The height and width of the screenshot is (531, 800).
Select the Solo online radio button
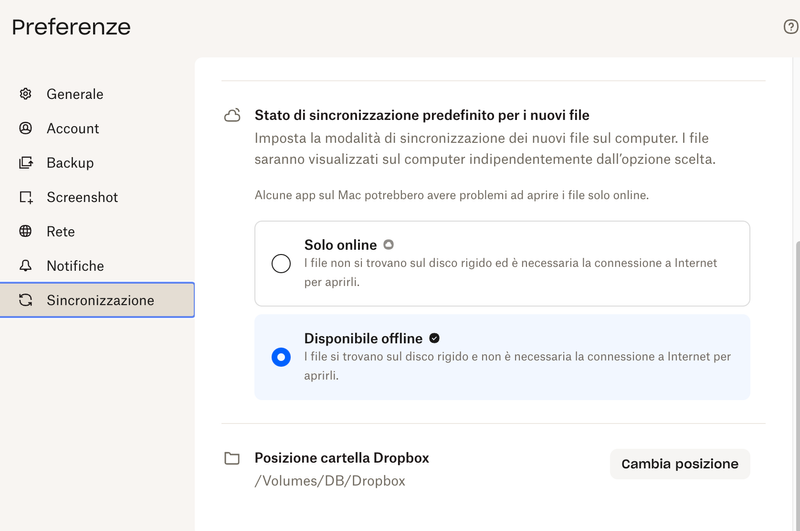281,264
